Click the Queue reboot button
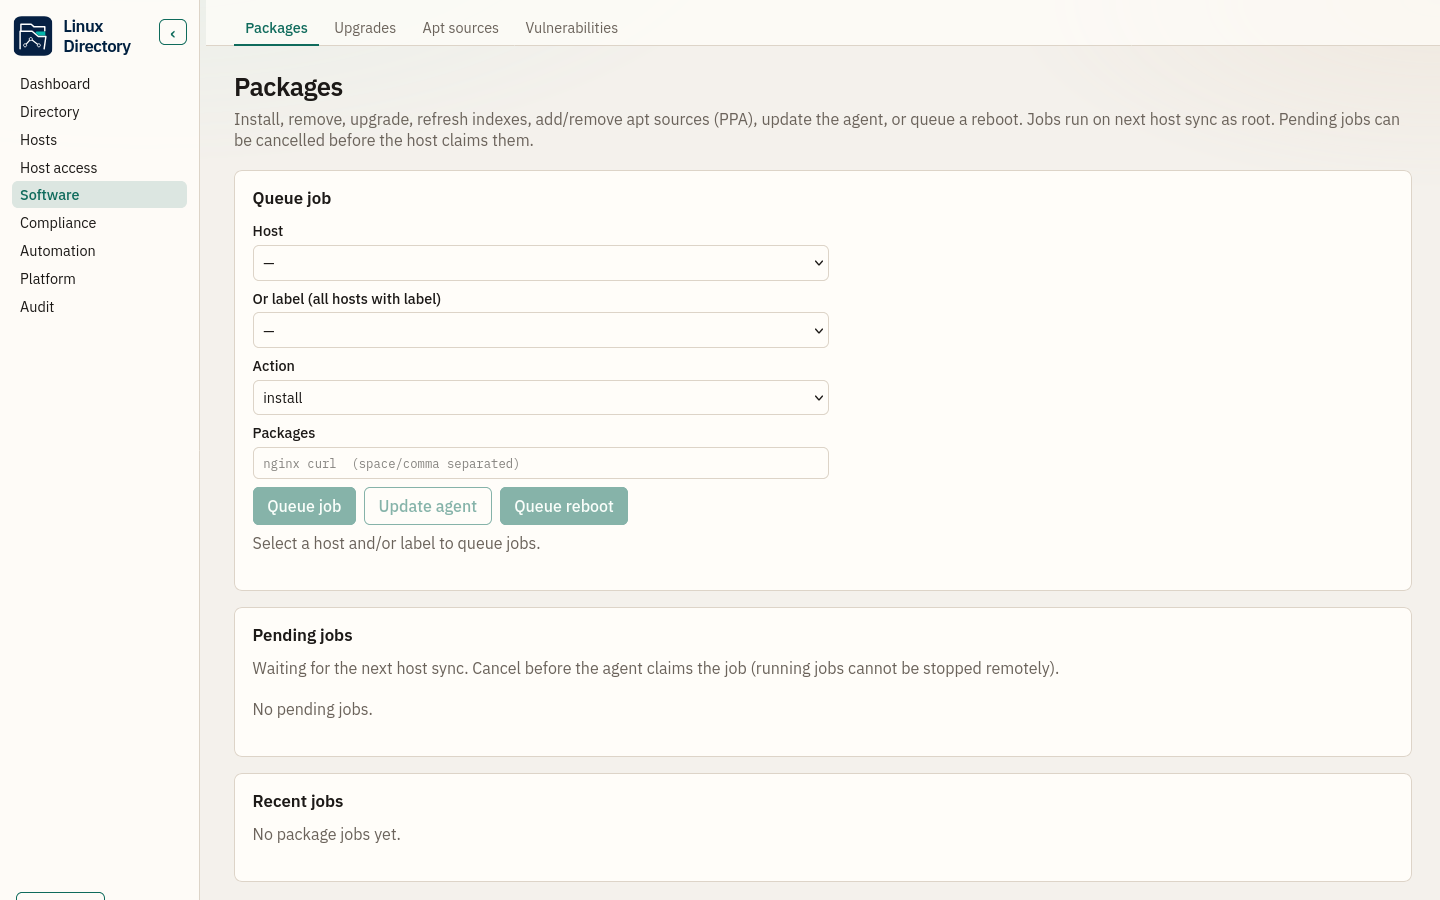 564,506
